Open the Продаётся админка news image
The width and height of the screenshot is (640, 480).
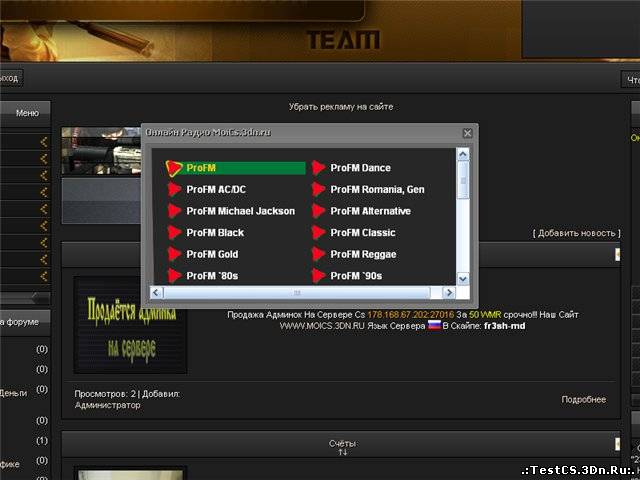tap(130, 325)
